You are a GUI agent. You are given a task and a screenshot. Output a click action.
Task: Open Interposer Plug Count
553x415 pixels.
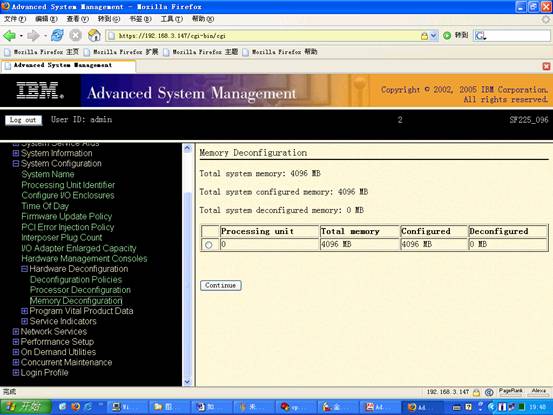[62, 237]
